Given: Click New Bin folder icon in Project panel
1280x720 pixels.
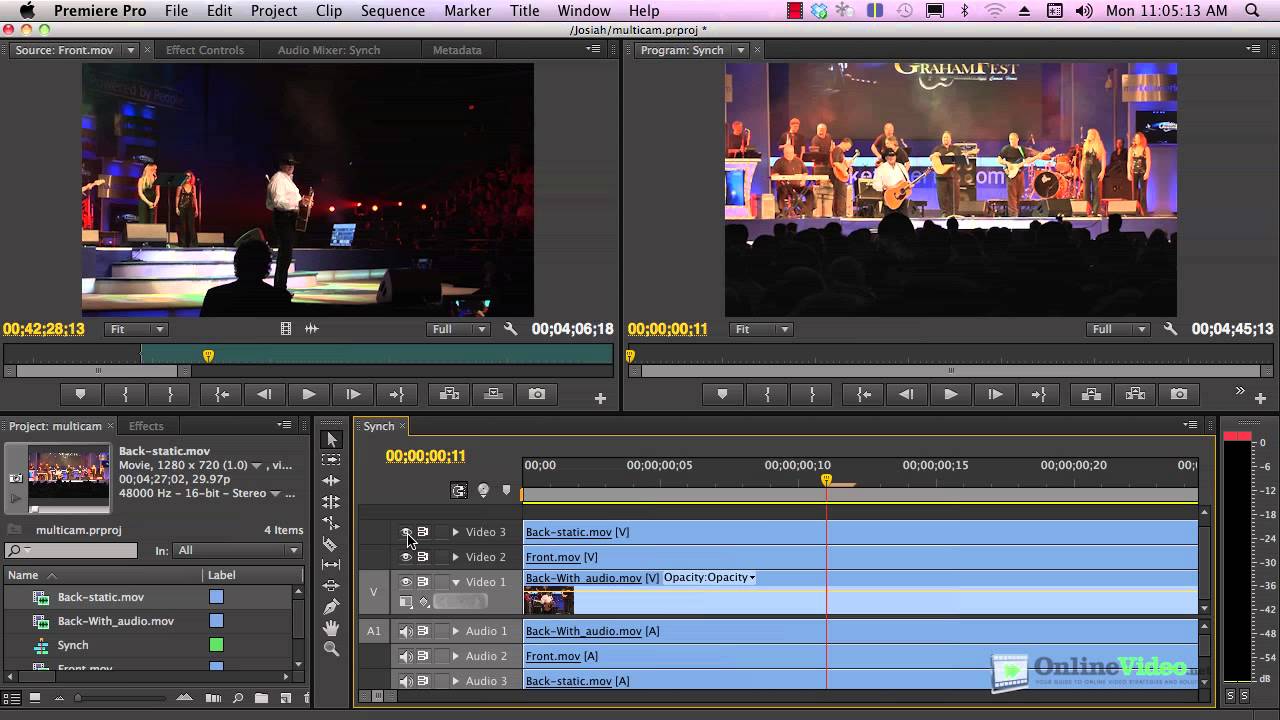Looking at the screenshot, I should click(261, 698).
